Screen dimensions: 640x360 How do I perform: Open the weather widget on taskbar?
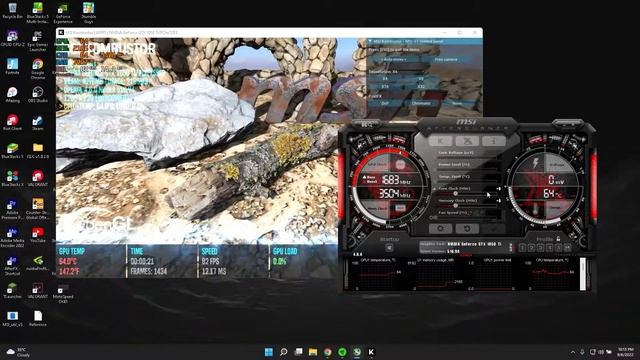click(18, 352)
